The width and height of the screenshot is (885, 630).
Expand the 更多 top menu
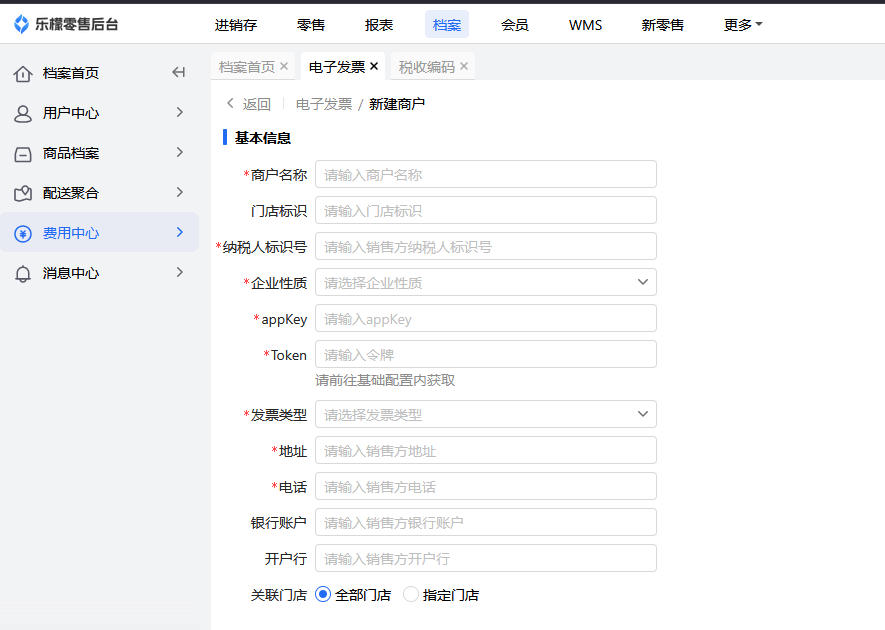pyautogui.click(x=742, y=25)
